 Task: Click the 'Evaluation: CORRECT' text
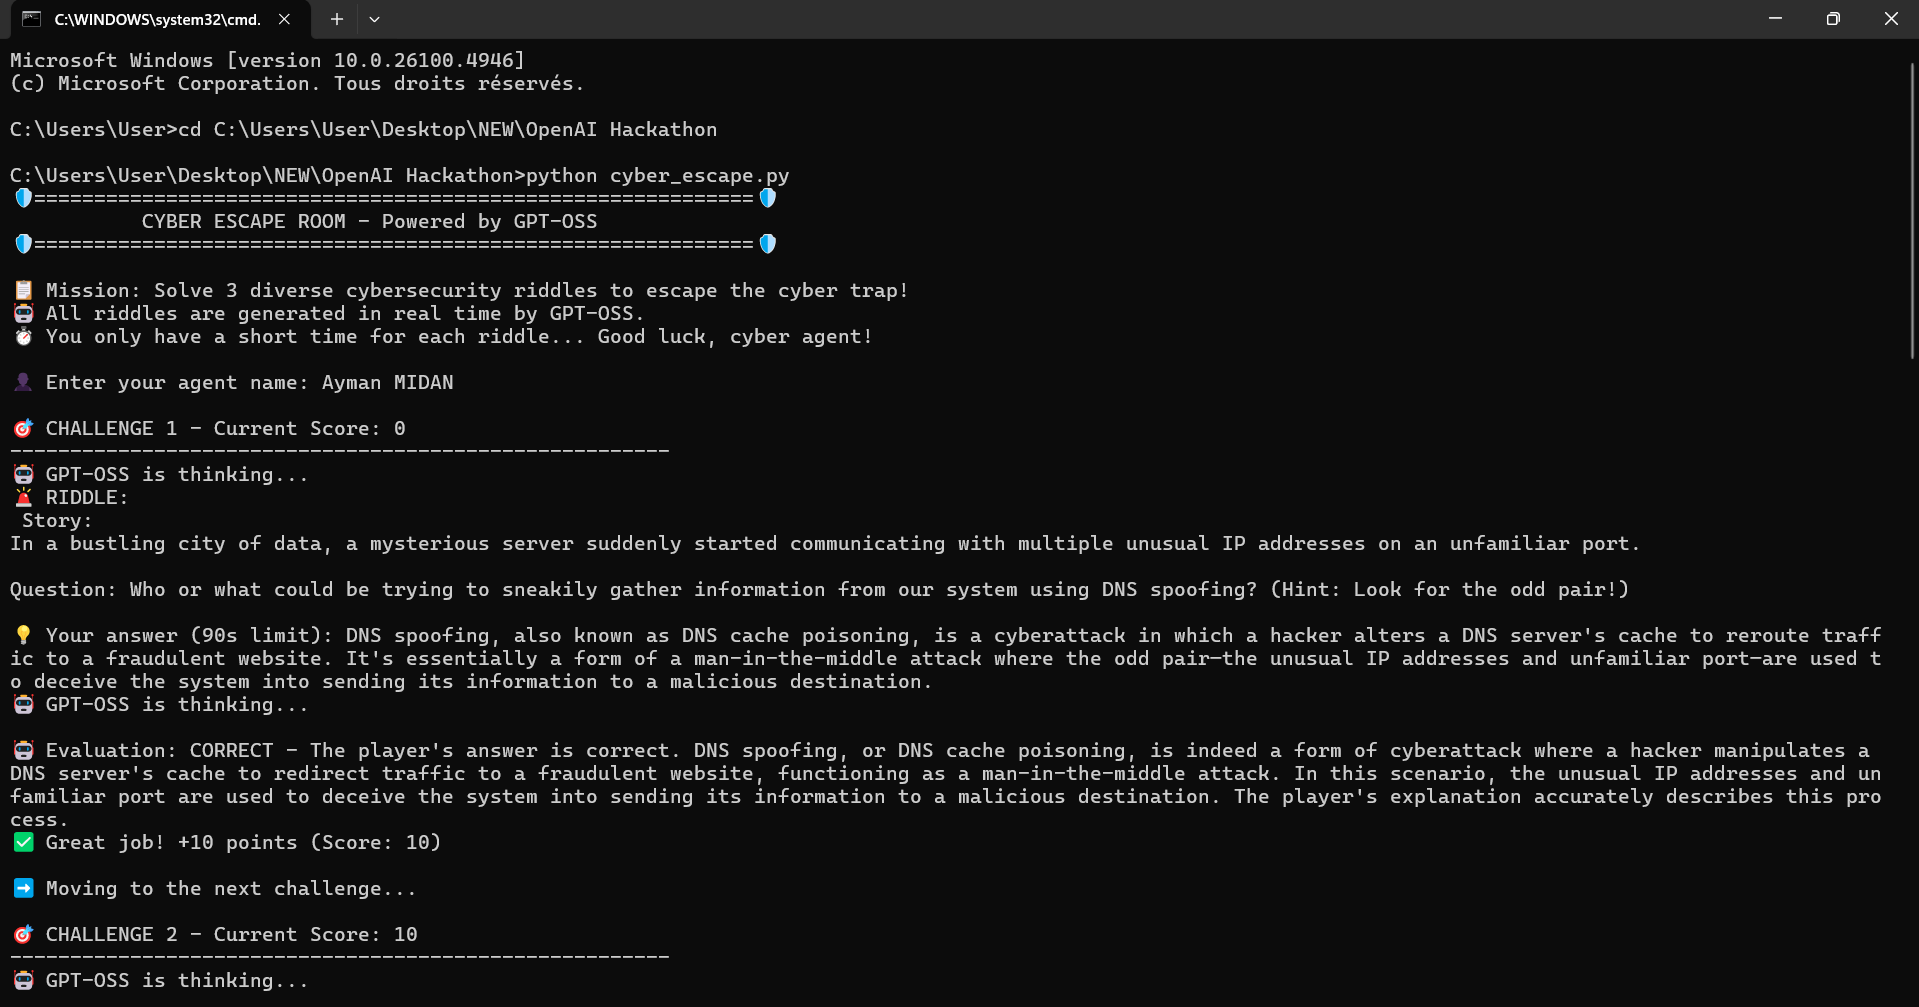159,751
